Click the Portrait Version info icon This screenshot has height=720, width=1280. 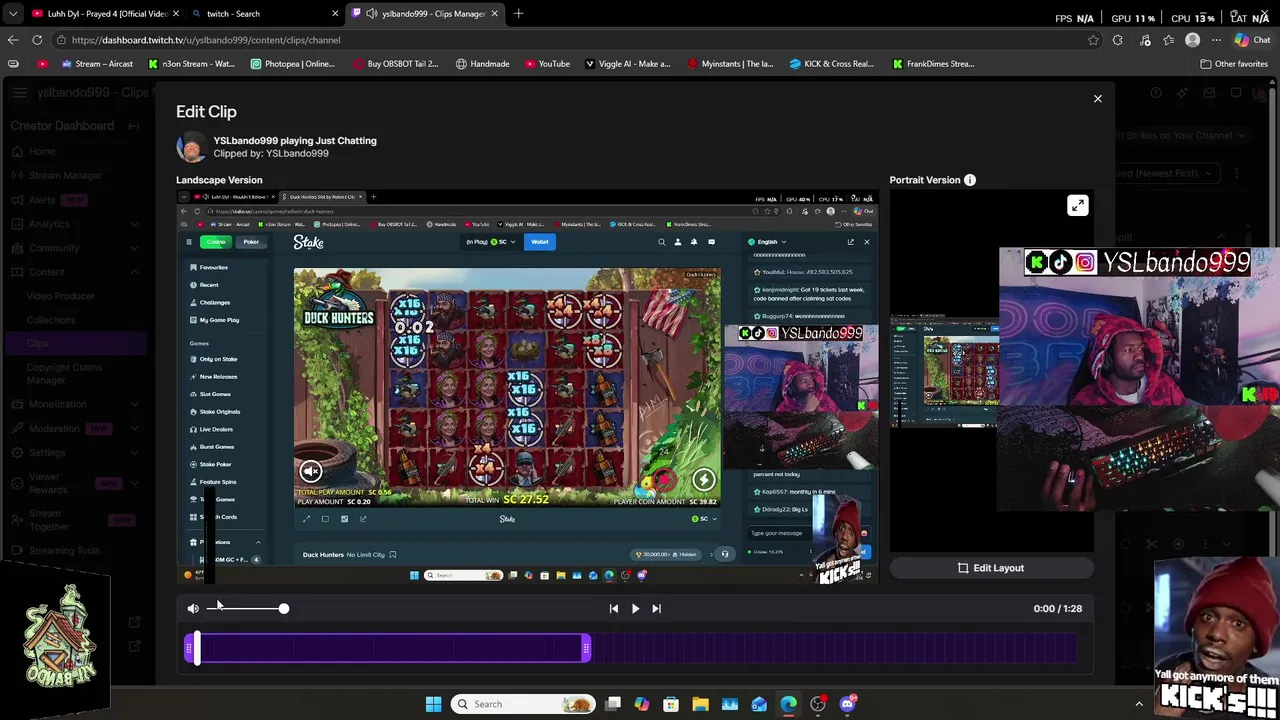pos(970,180)
